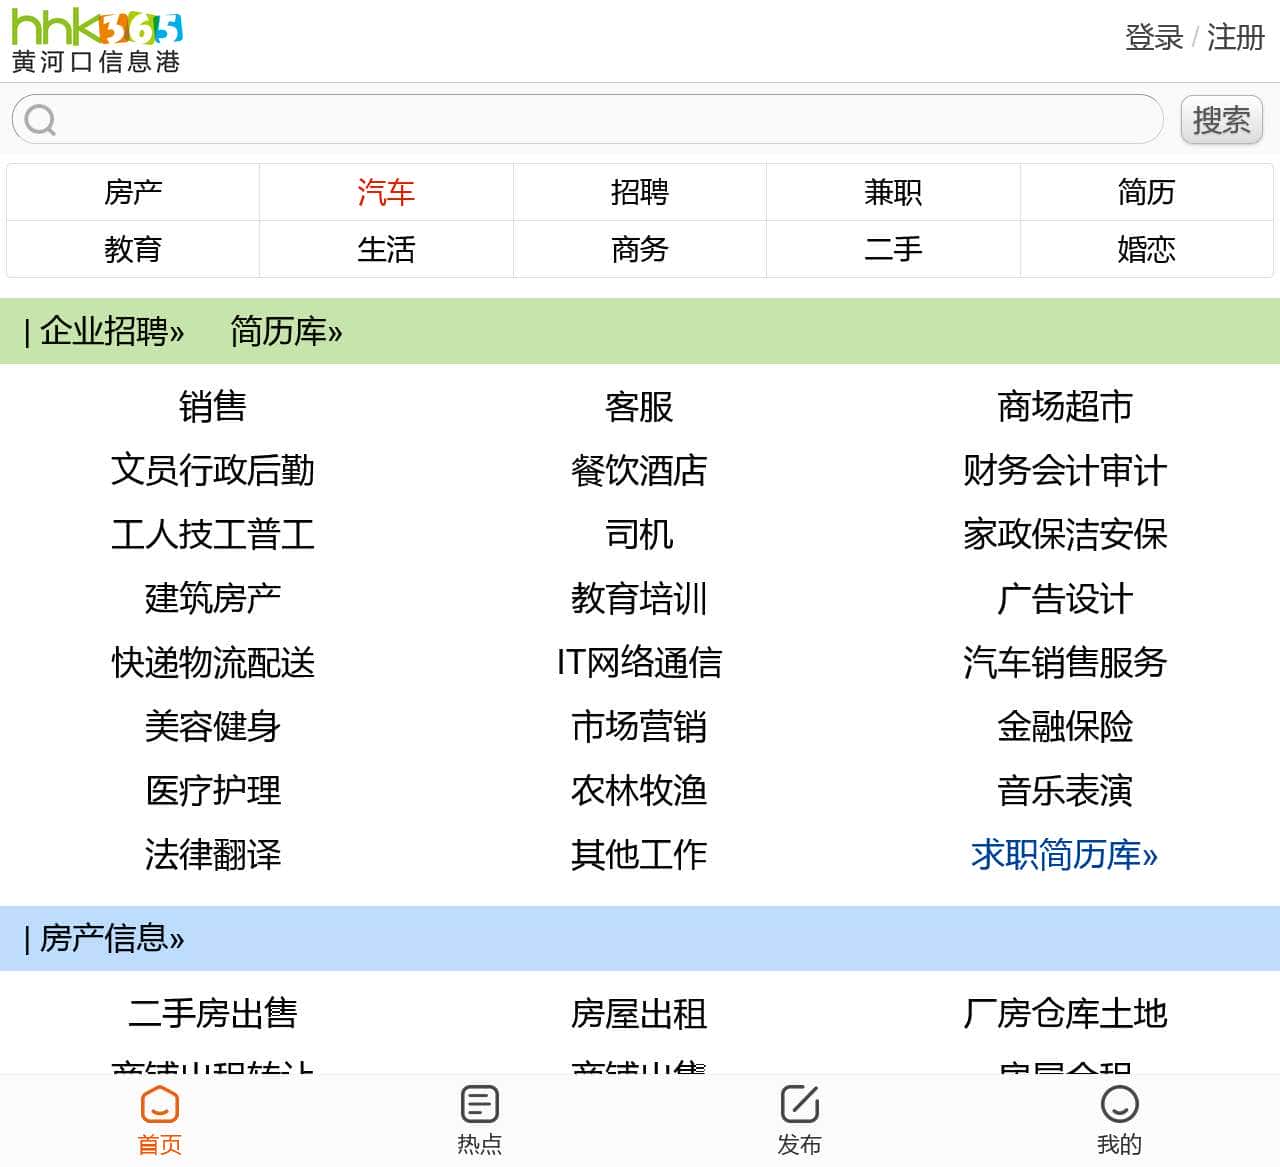Switch to the 招聘 category tab
Viewport: 1280px width, 1167px height.
coord(639,192)
